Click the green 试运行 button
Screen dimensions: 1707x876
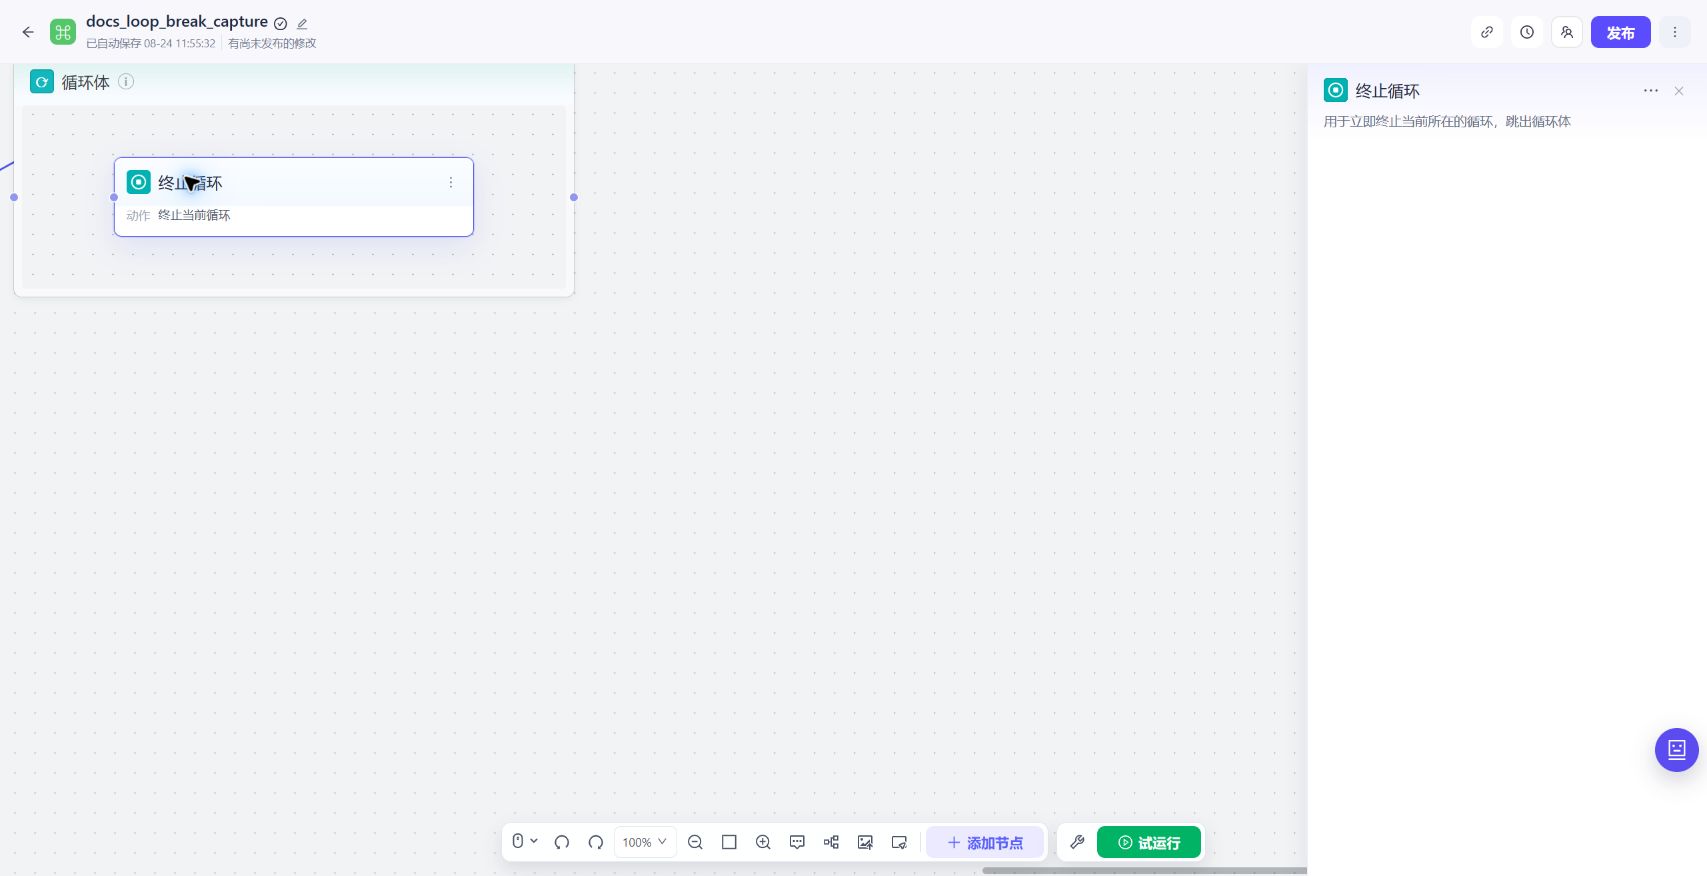point(1149,842)
